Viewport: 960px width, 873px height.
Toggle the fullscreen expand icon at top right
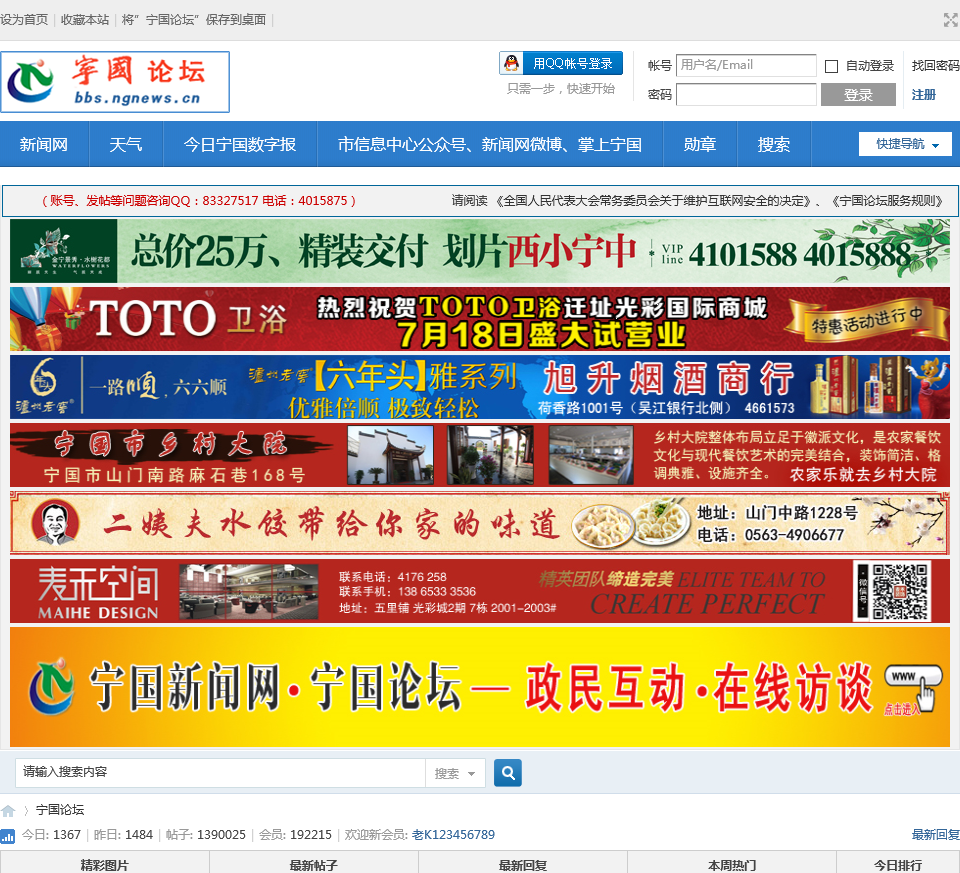pos(950,20)
